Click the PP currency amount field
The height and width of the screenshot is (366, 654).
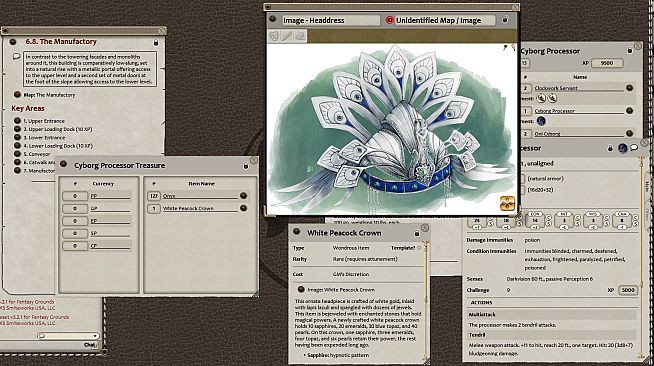(75, 196)
